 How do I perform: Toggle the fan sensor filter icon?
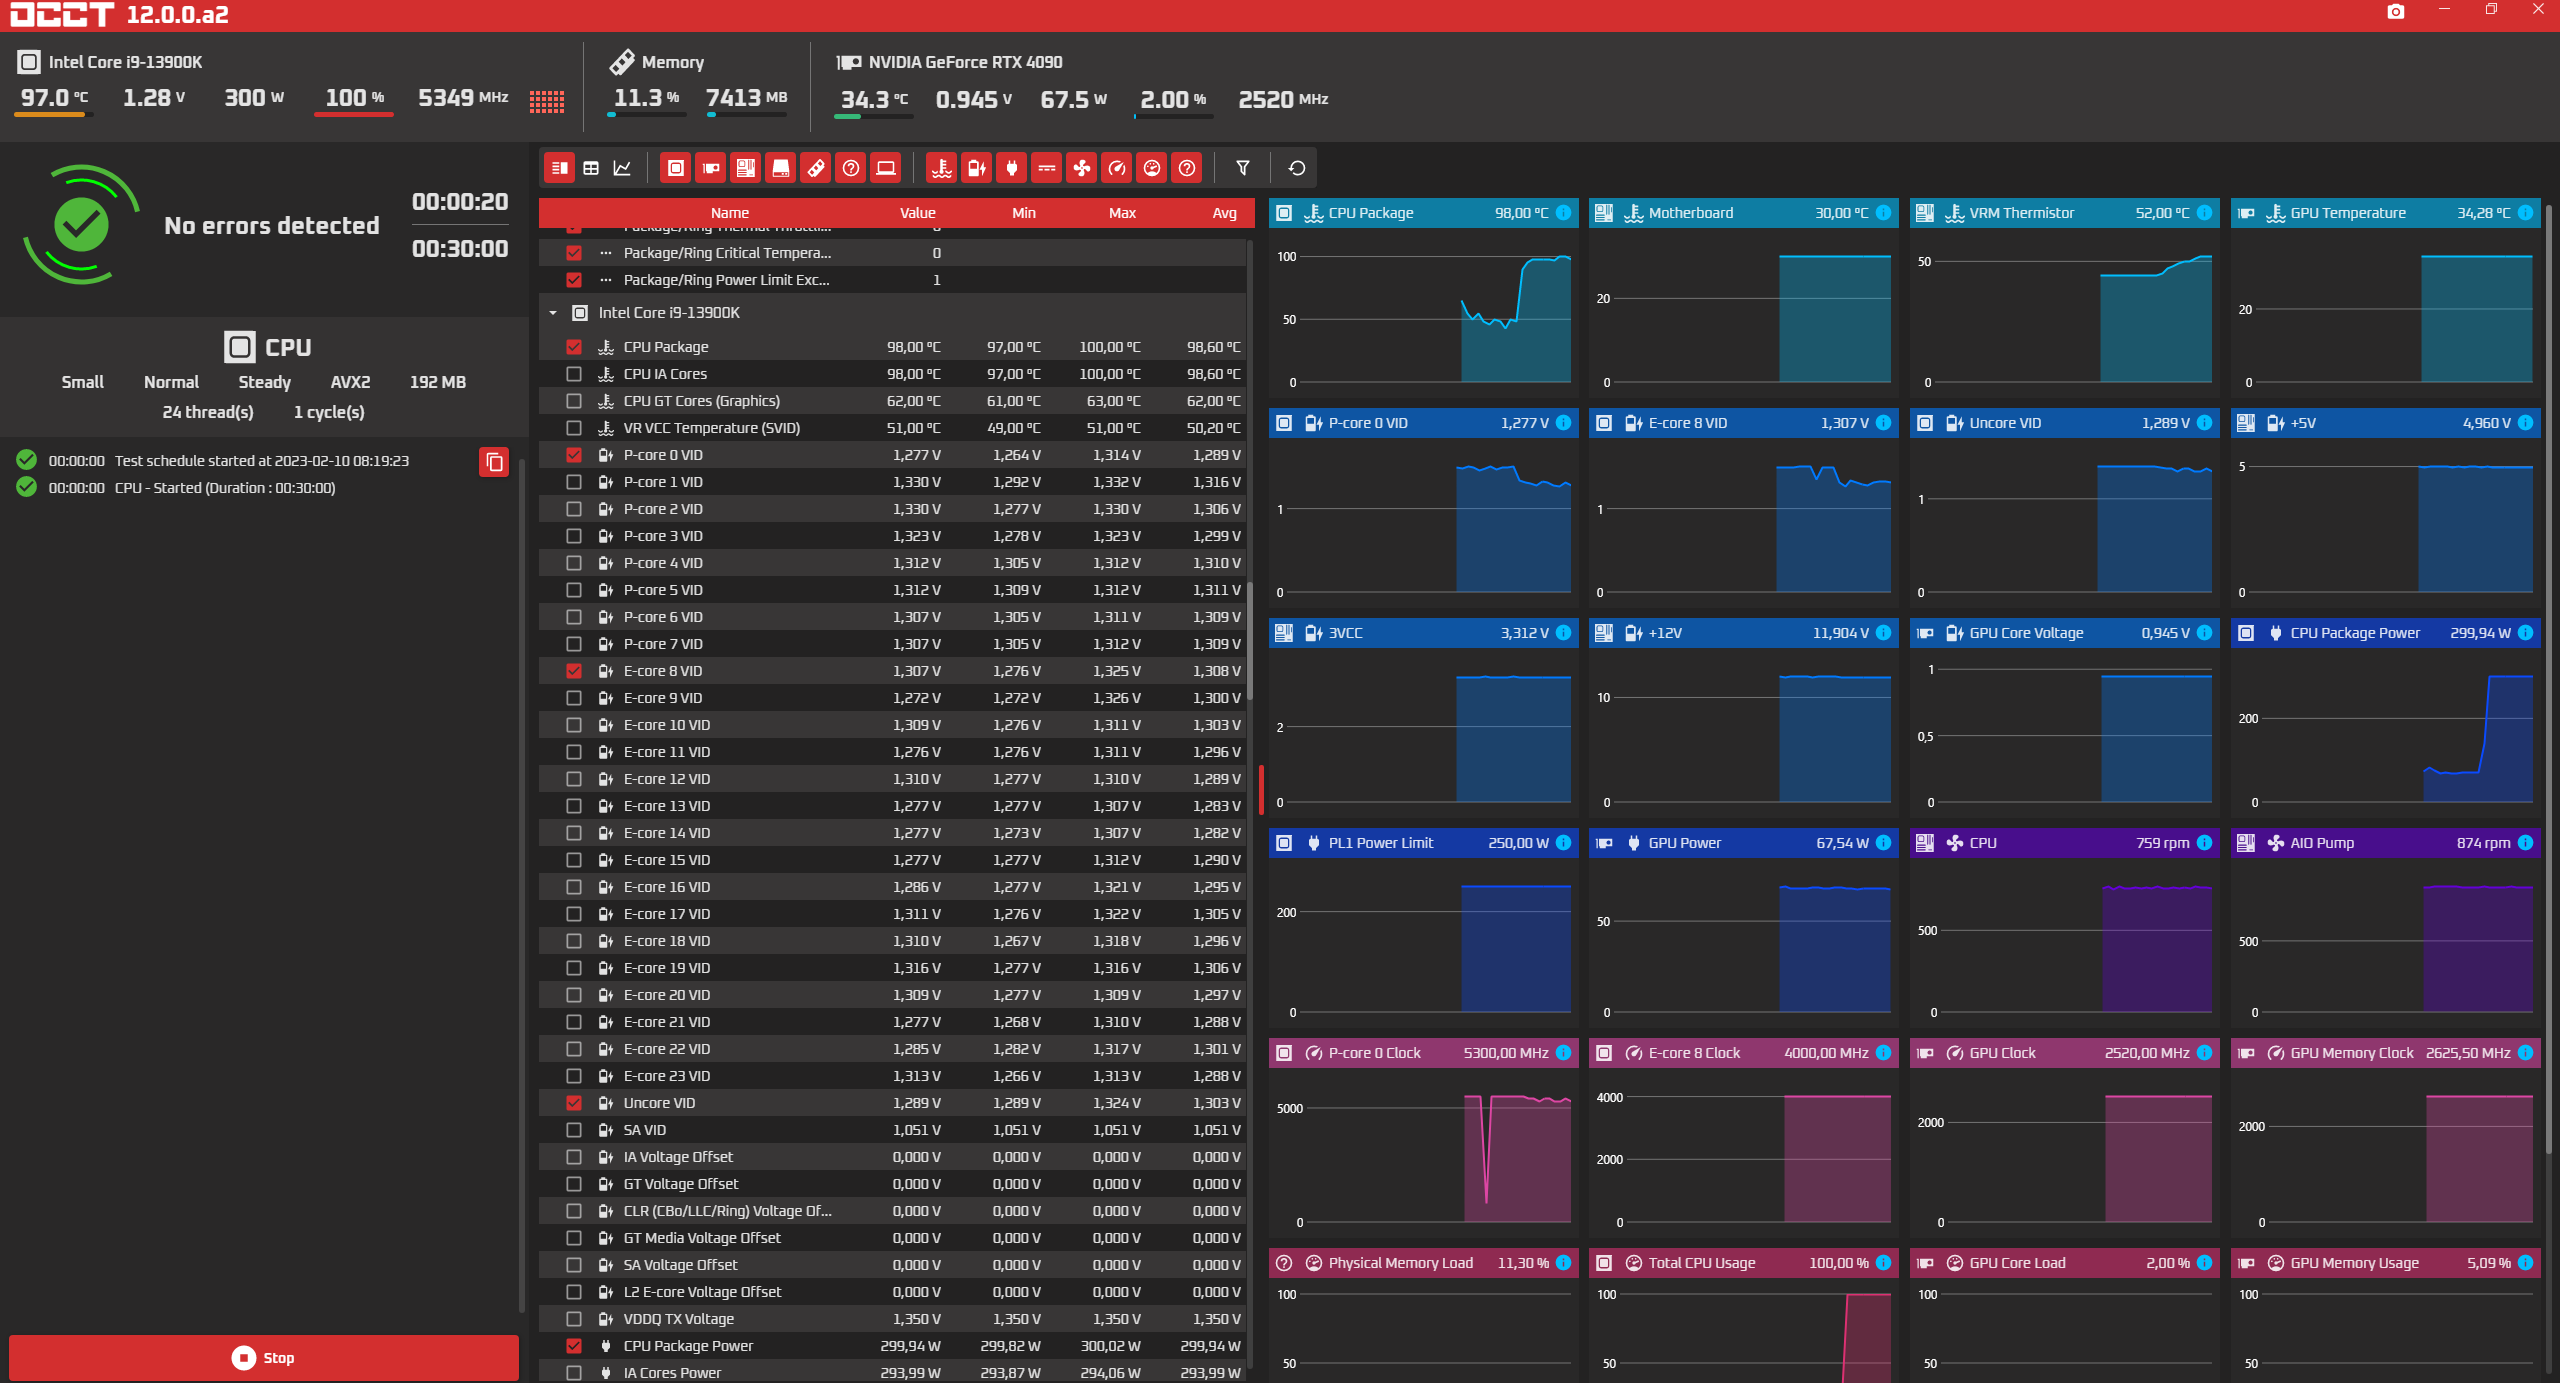tap(1082, 168)
